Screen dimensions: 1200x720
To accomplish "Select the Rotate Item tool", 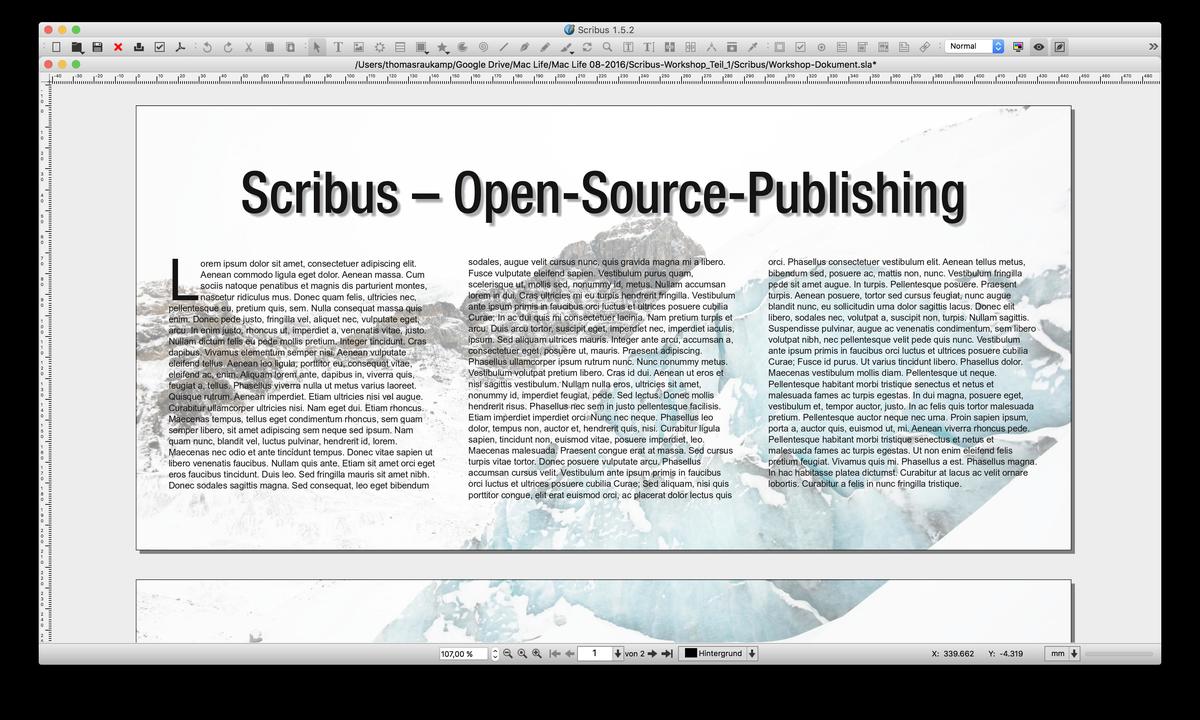I will tap(587, 47).
